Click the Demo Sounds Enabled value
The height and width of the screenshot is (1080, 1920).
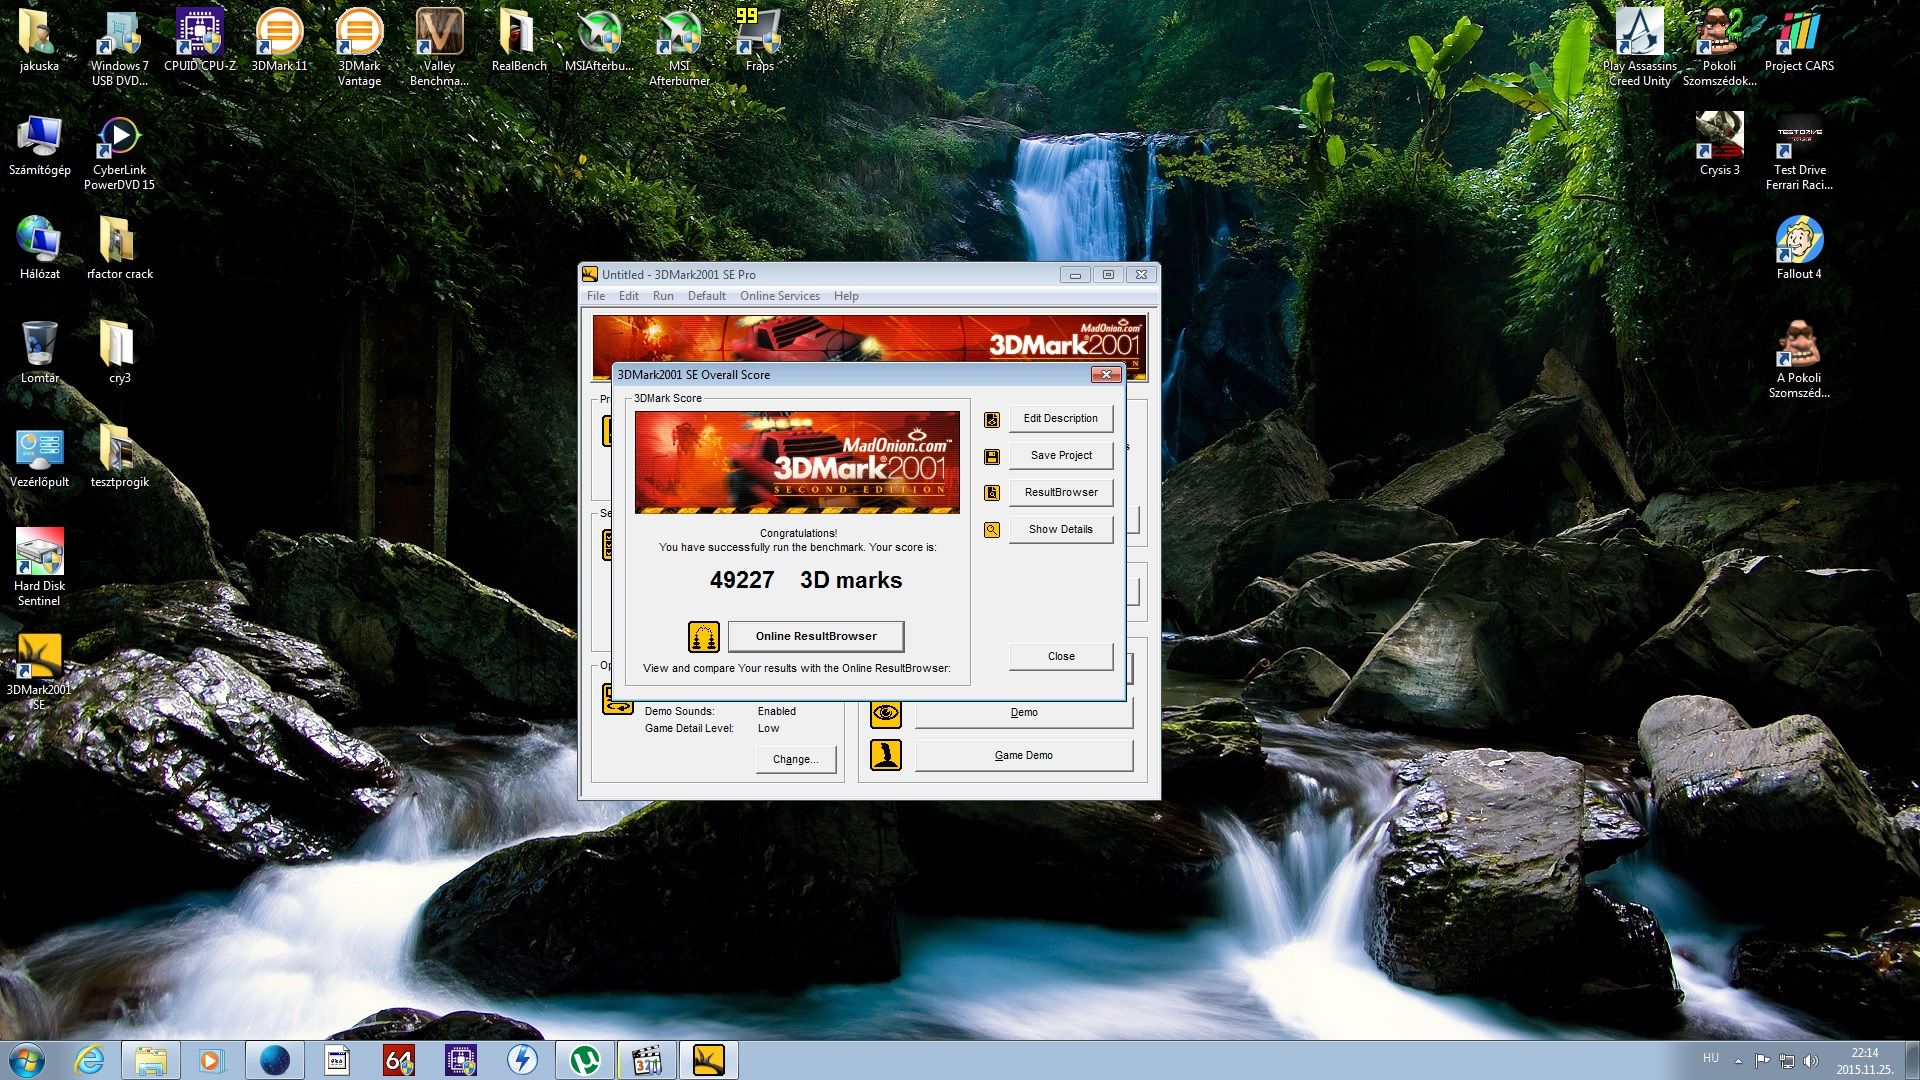pos(777,711)
